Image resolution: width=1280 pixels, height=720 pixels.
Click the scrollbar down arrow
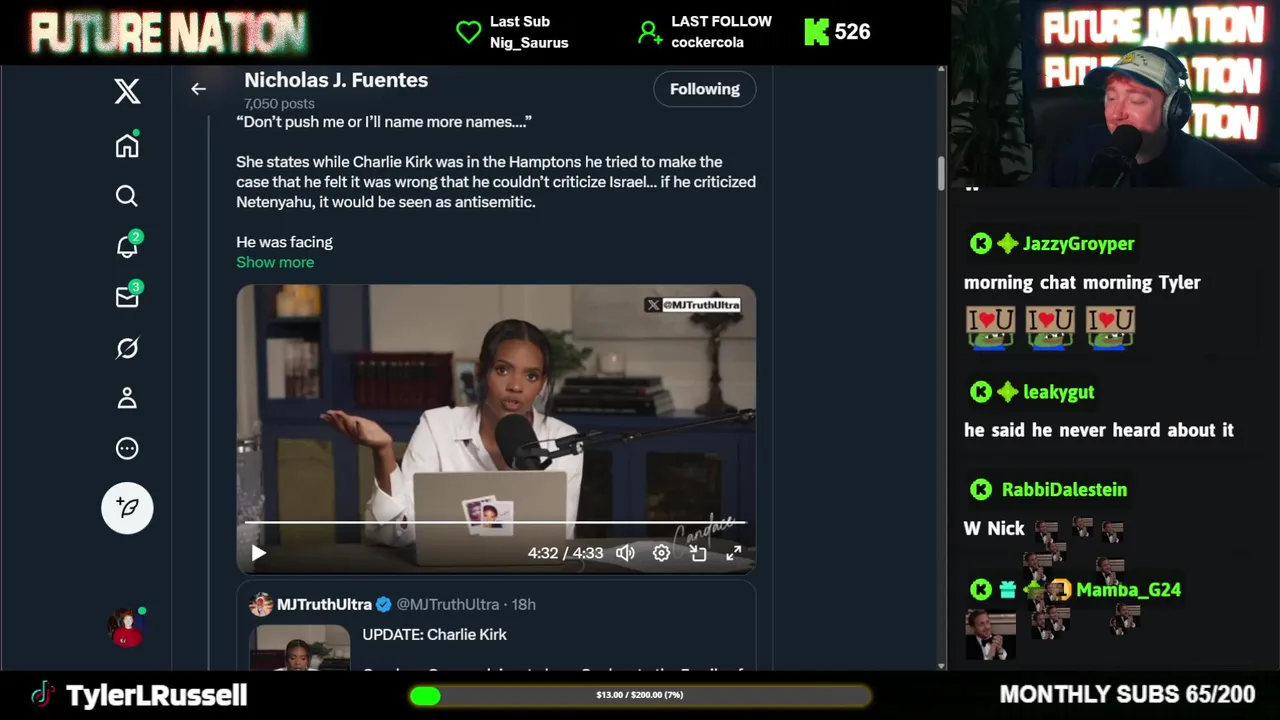click(x=941, y=665)
